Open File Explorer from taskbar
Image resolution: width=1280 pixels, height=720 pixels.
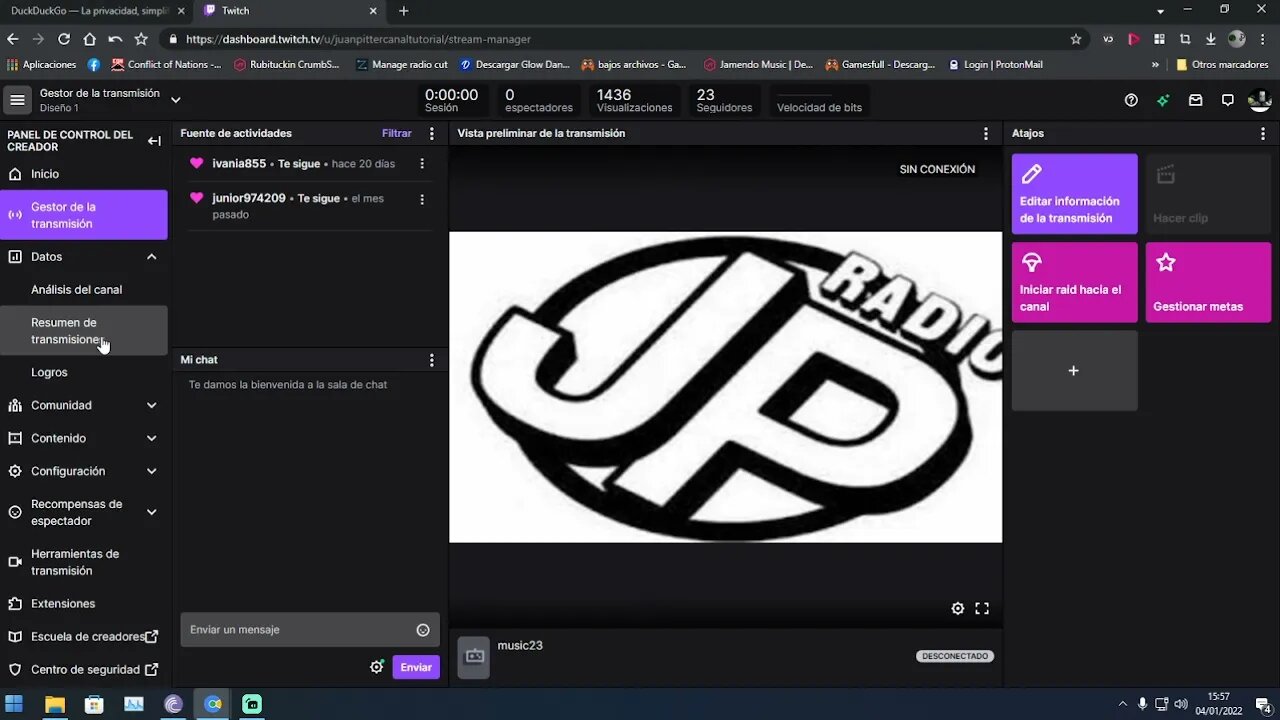(55, 704)
